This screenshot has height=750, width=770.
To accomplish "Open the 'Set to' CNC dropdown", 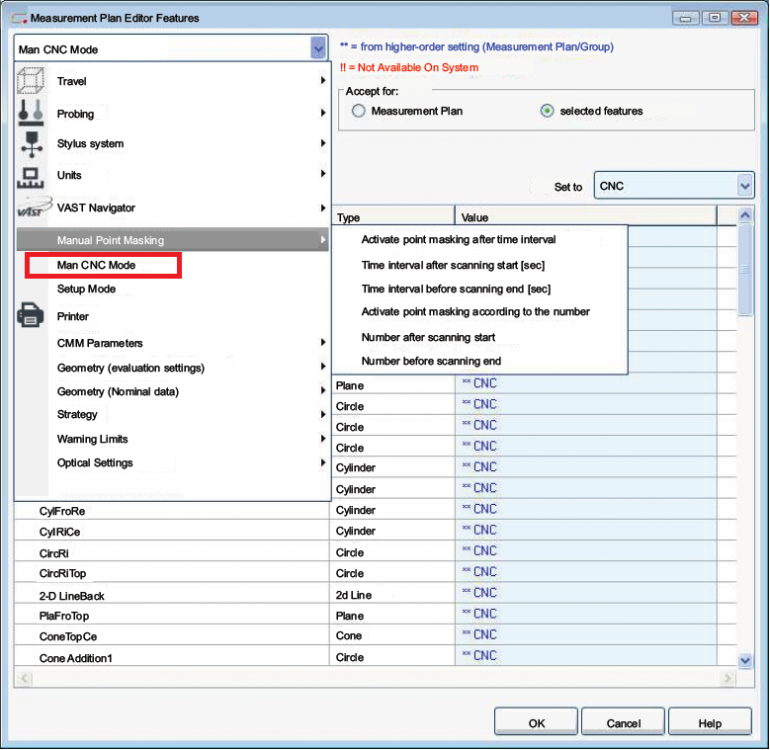I will 744,186.
